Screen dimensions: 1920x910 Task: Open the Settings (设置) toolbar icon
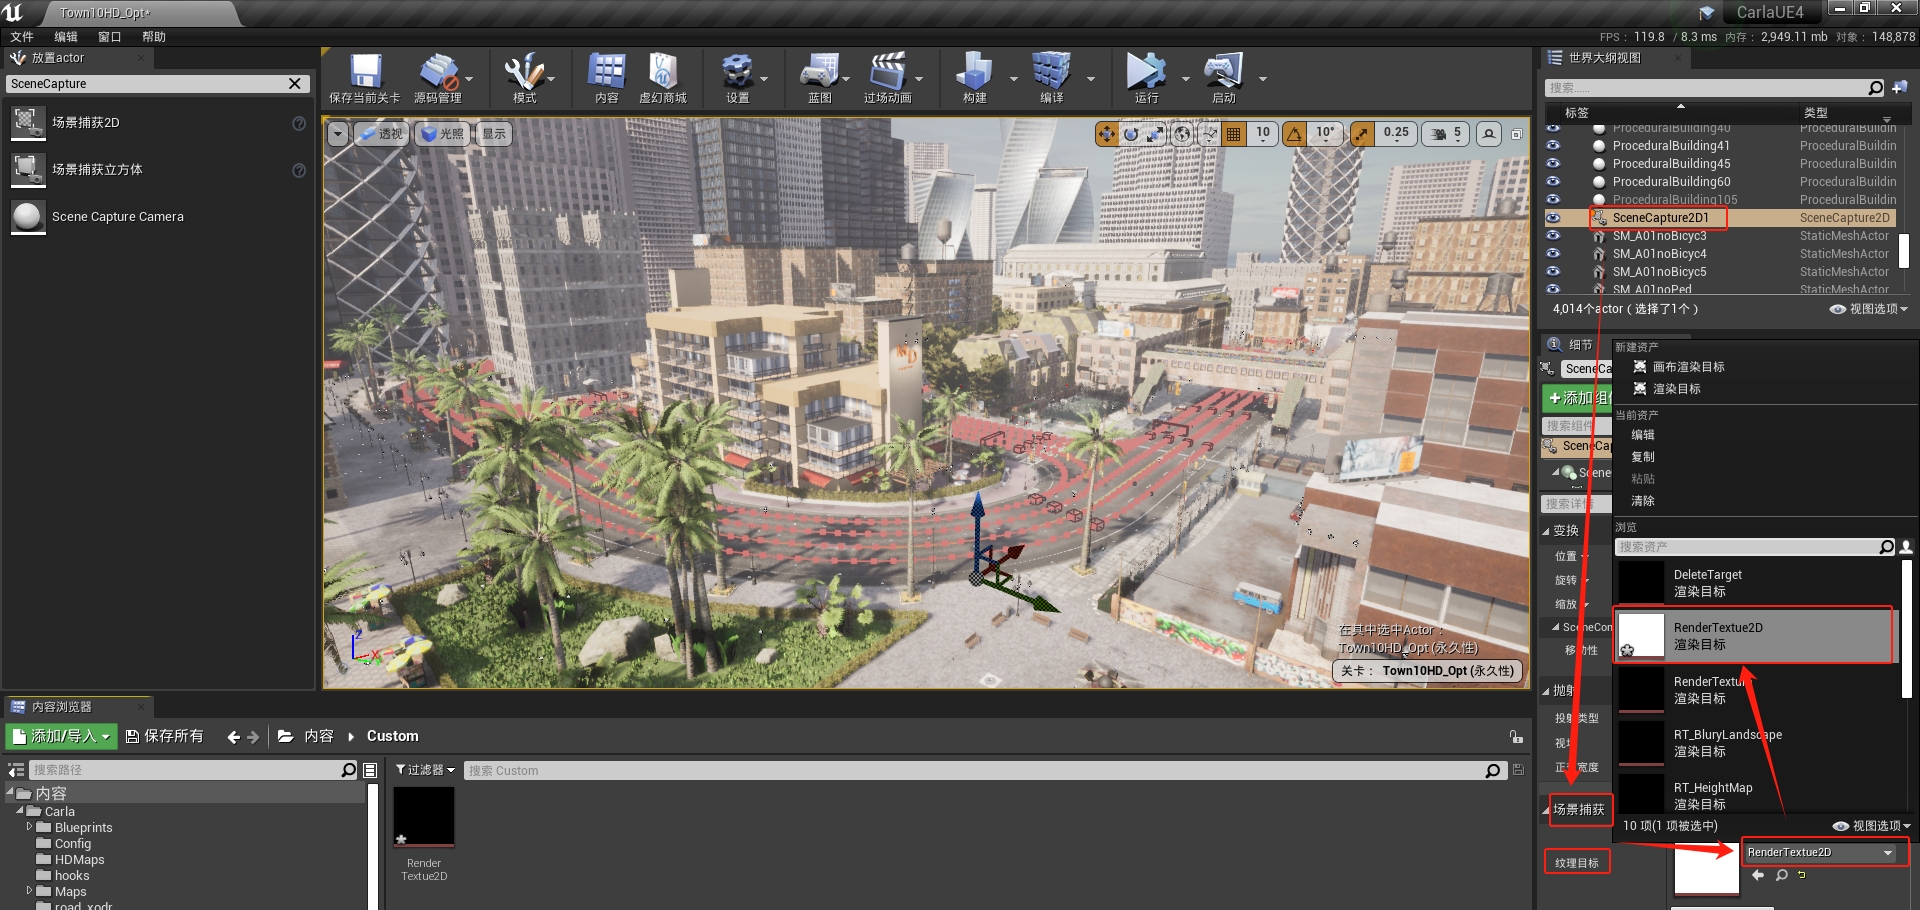pos(737,72)
